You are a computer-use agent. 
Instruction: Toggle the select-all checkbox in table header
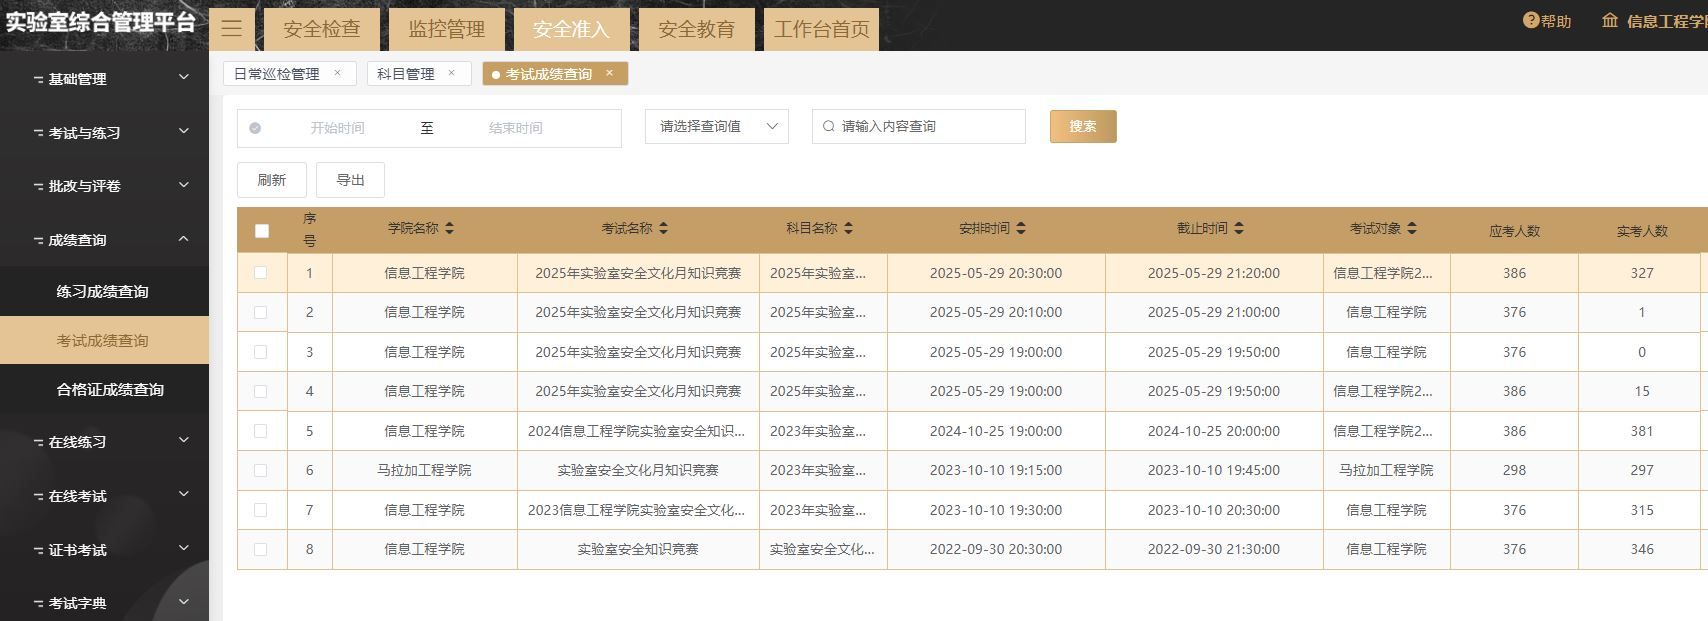coord(262,231)
